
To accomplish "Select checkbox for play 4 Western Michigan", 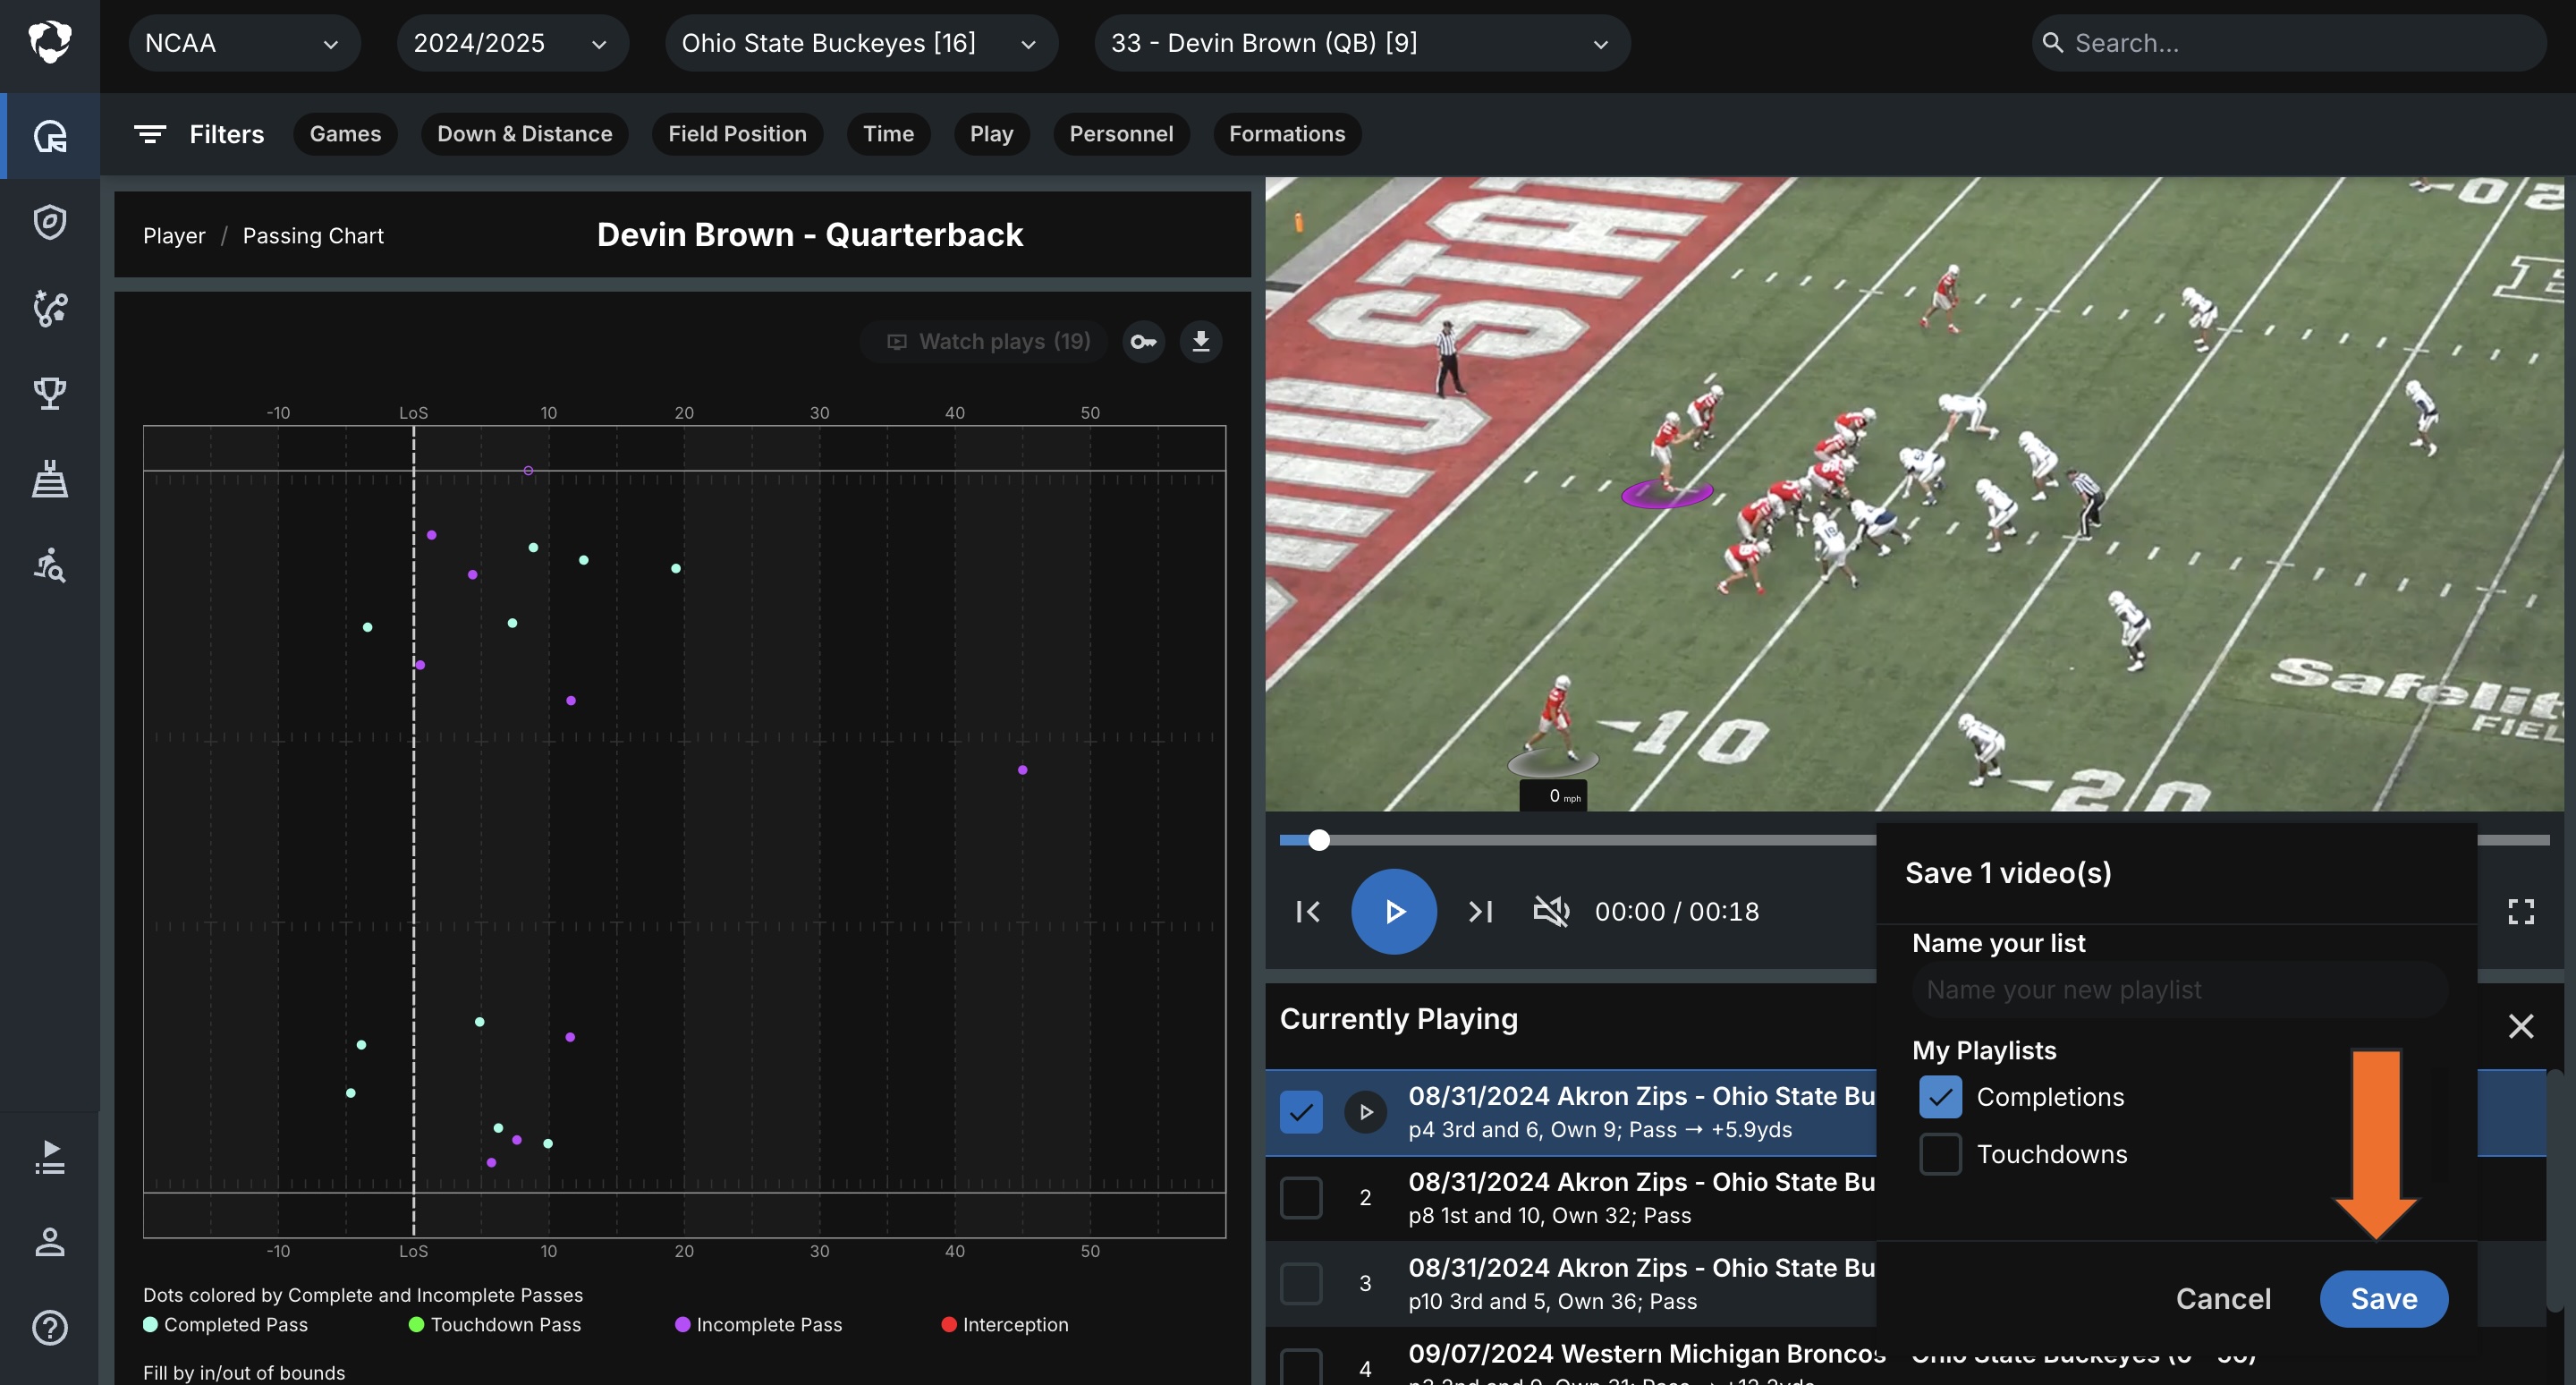I will (x=1301, y=1368).
